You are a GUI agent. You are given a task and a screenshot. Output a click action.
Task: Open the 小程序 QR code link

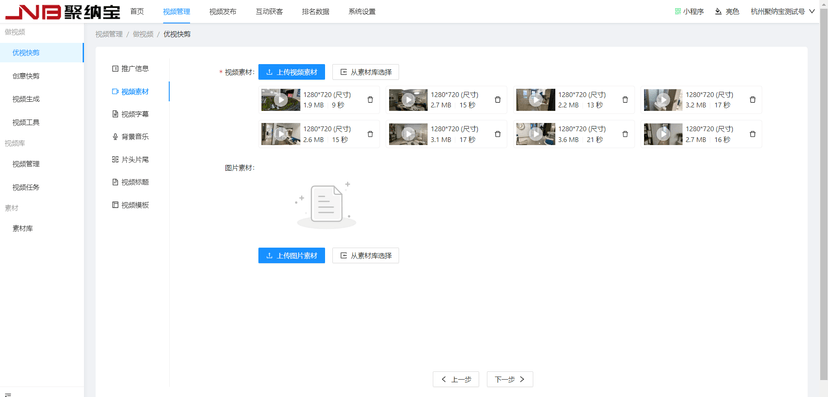[689, 12]
